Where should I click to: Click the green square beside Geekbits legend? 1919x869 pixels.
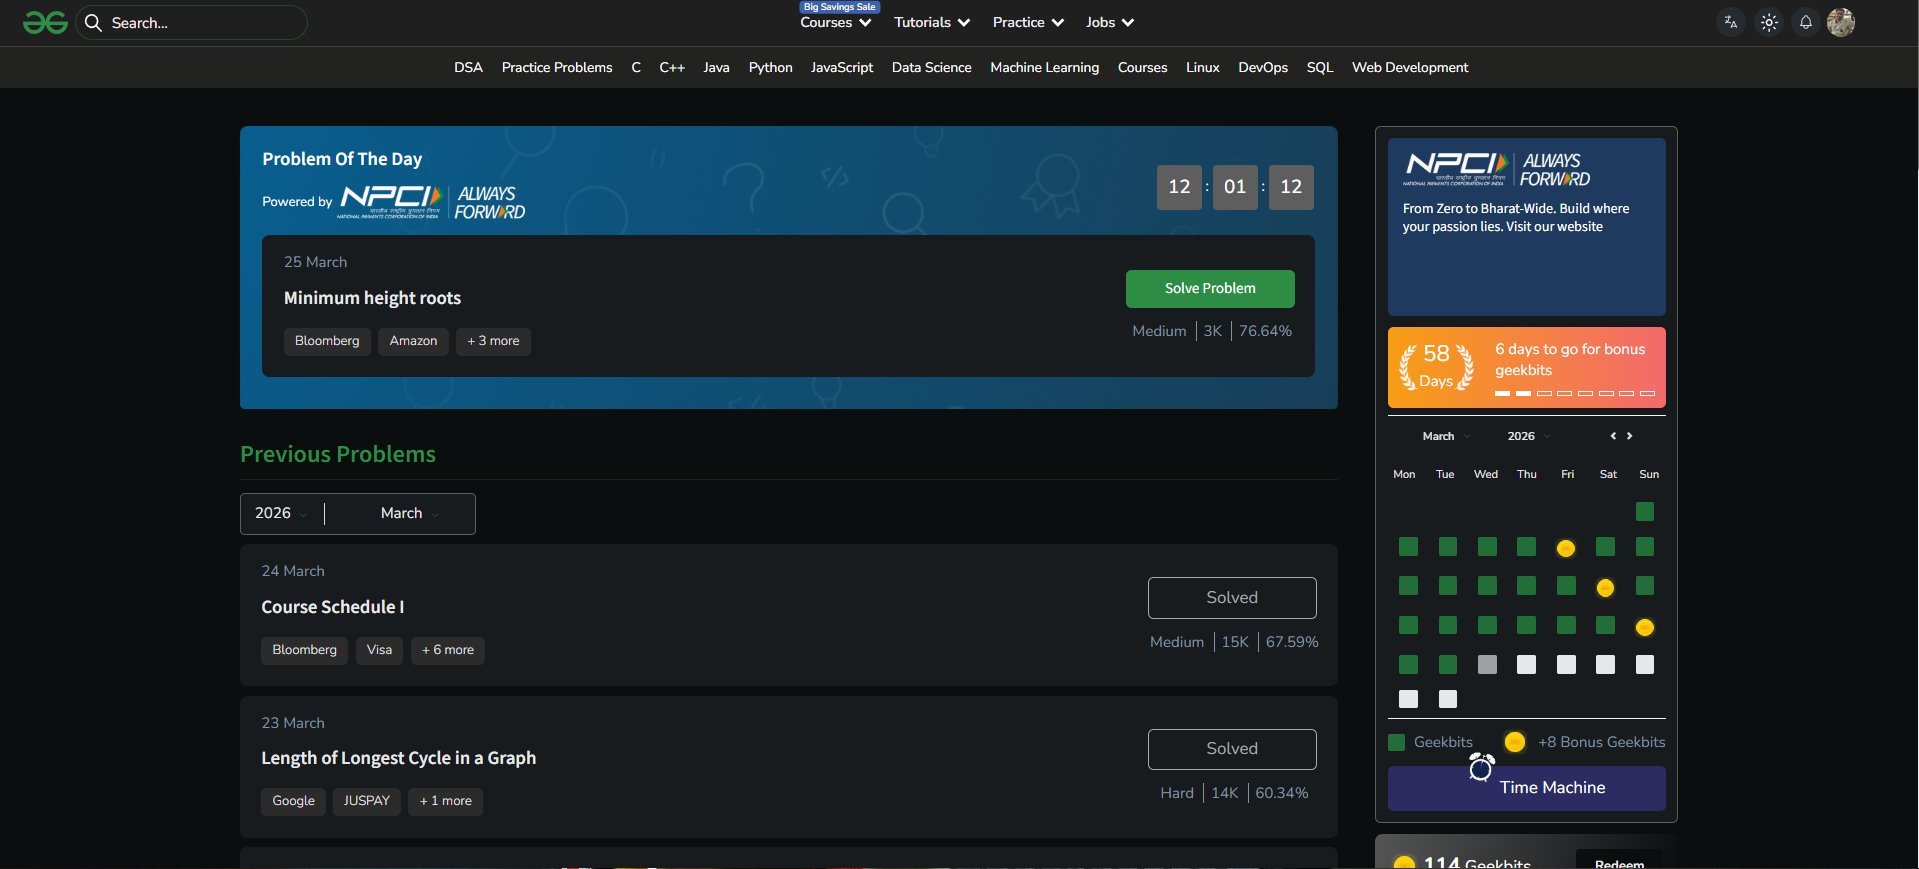1397,742
